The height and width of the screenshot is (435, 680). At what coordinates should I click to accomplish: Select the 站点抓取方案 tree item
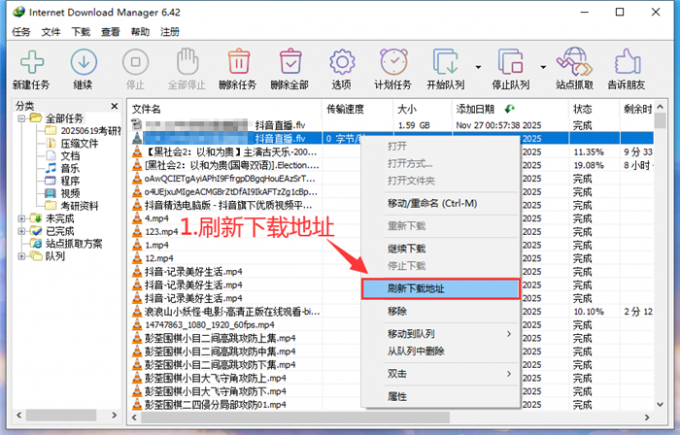pyautogui.click(x=74, y=244)
